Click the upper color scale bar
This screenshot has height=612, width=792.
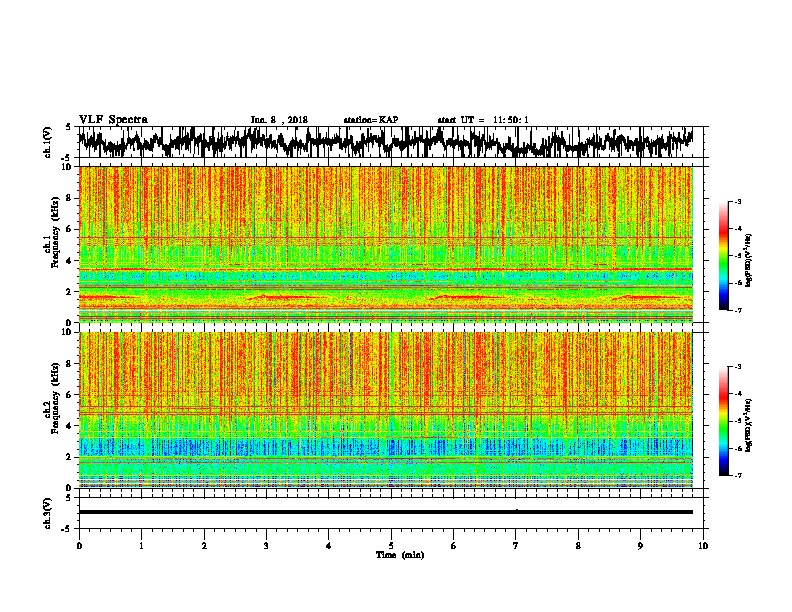coord(723,256)
